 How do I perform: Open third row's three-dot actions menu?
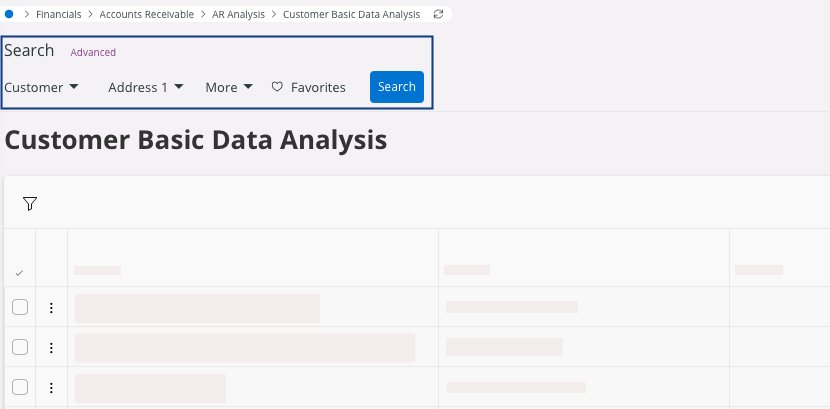click(x=51, y=387)
